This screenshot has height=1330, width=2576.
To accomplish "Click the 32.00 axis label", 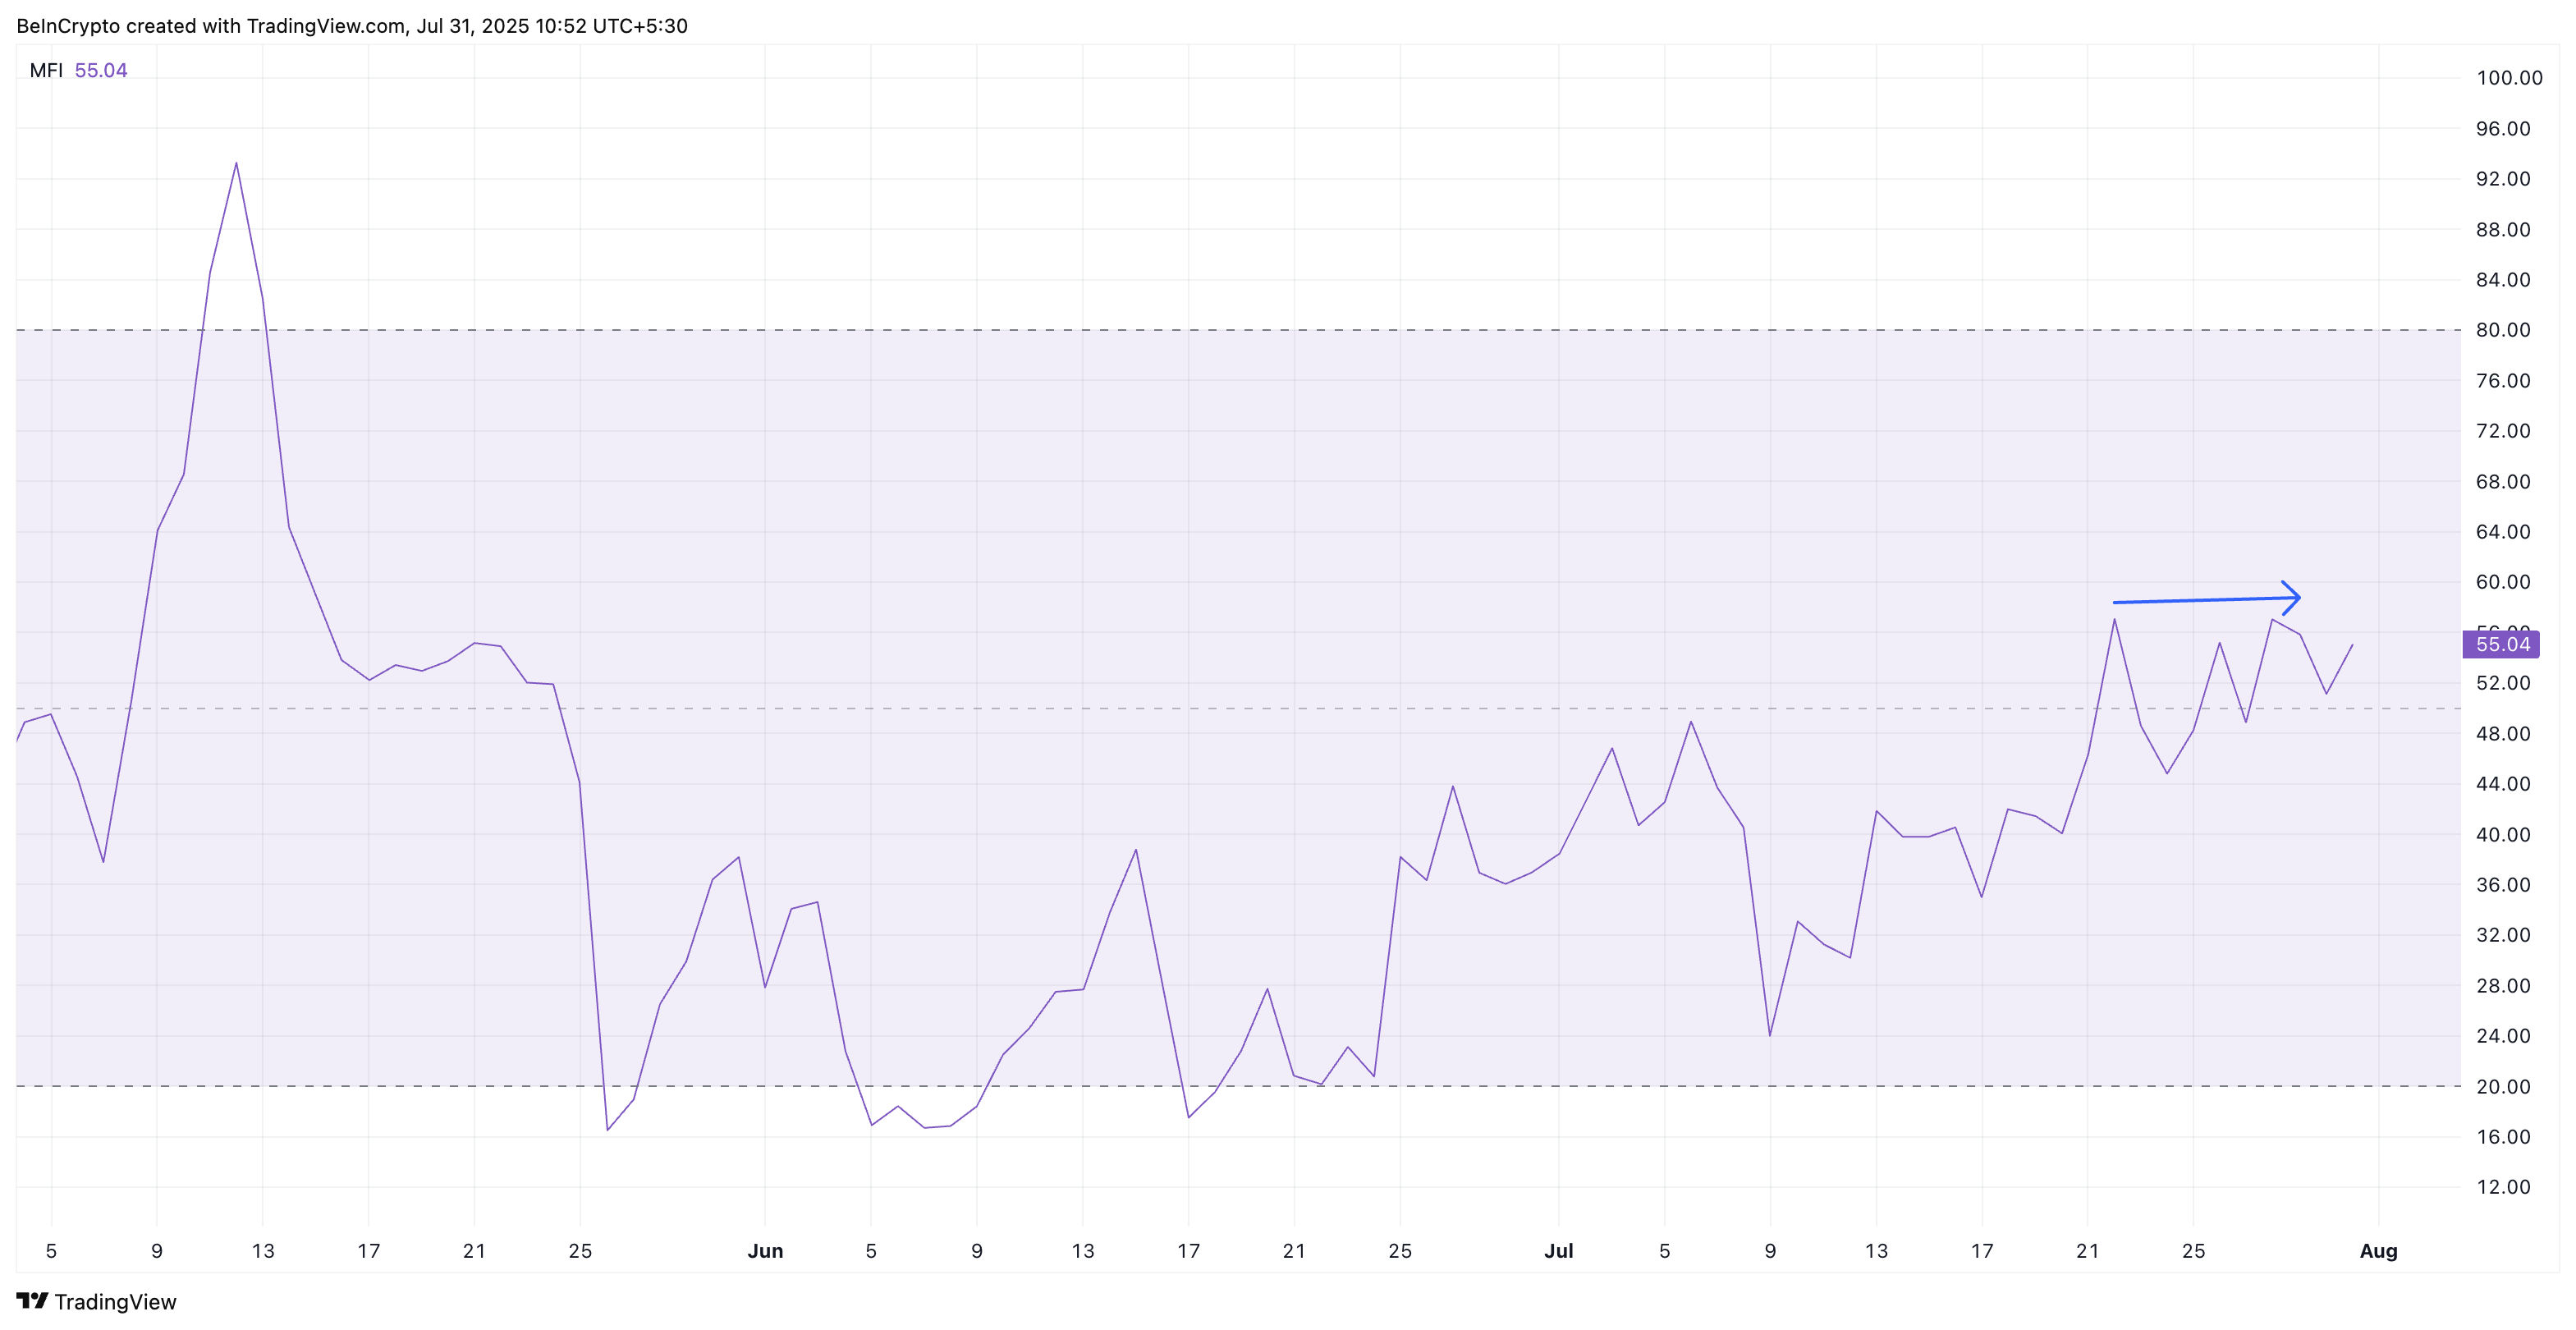I will 2502,935.
